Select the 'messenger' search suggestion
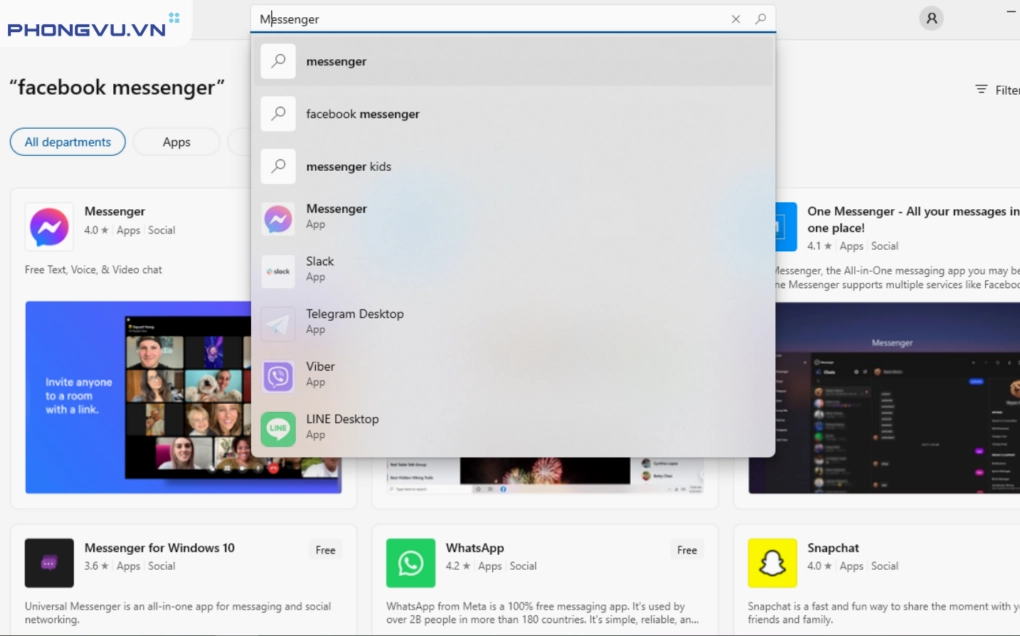 (336, 62)
